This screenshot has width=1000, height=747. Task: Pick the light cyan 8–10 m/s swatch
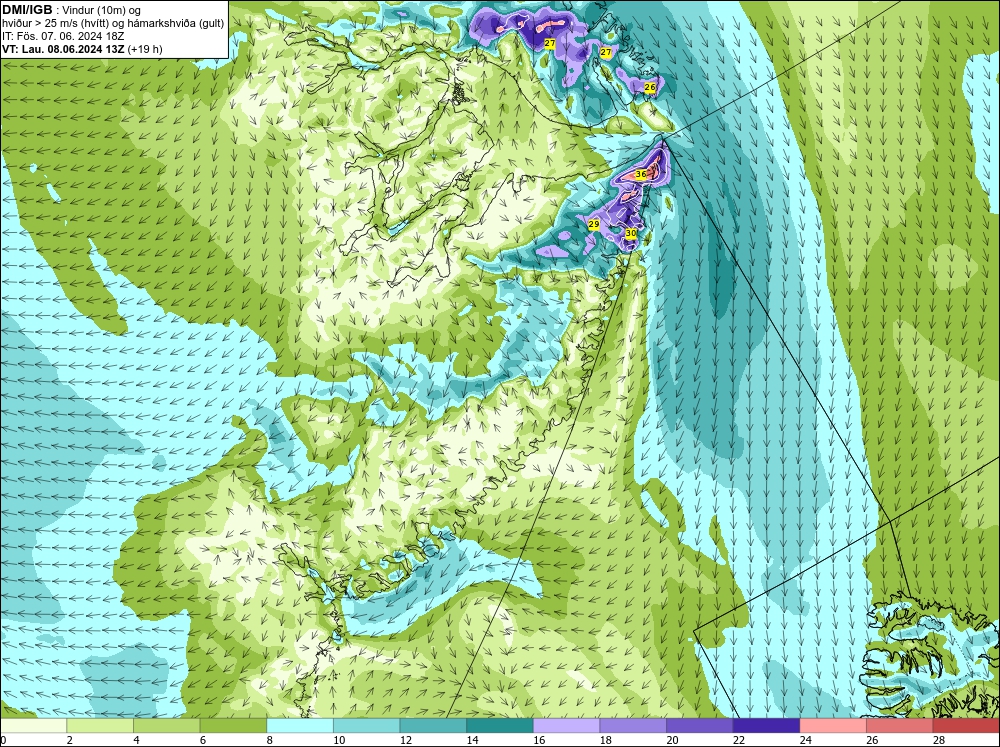pyautogui.click(x=300, y=726)
